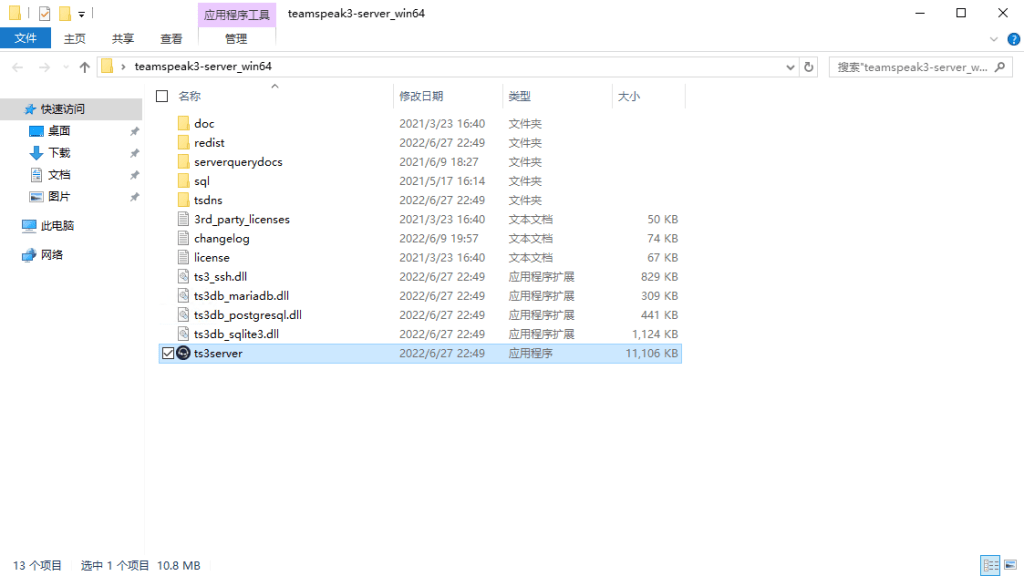This screenshot has height=576, width=1024.
Task: Open the address bar history dropdown
Action: tap(790, 68)
